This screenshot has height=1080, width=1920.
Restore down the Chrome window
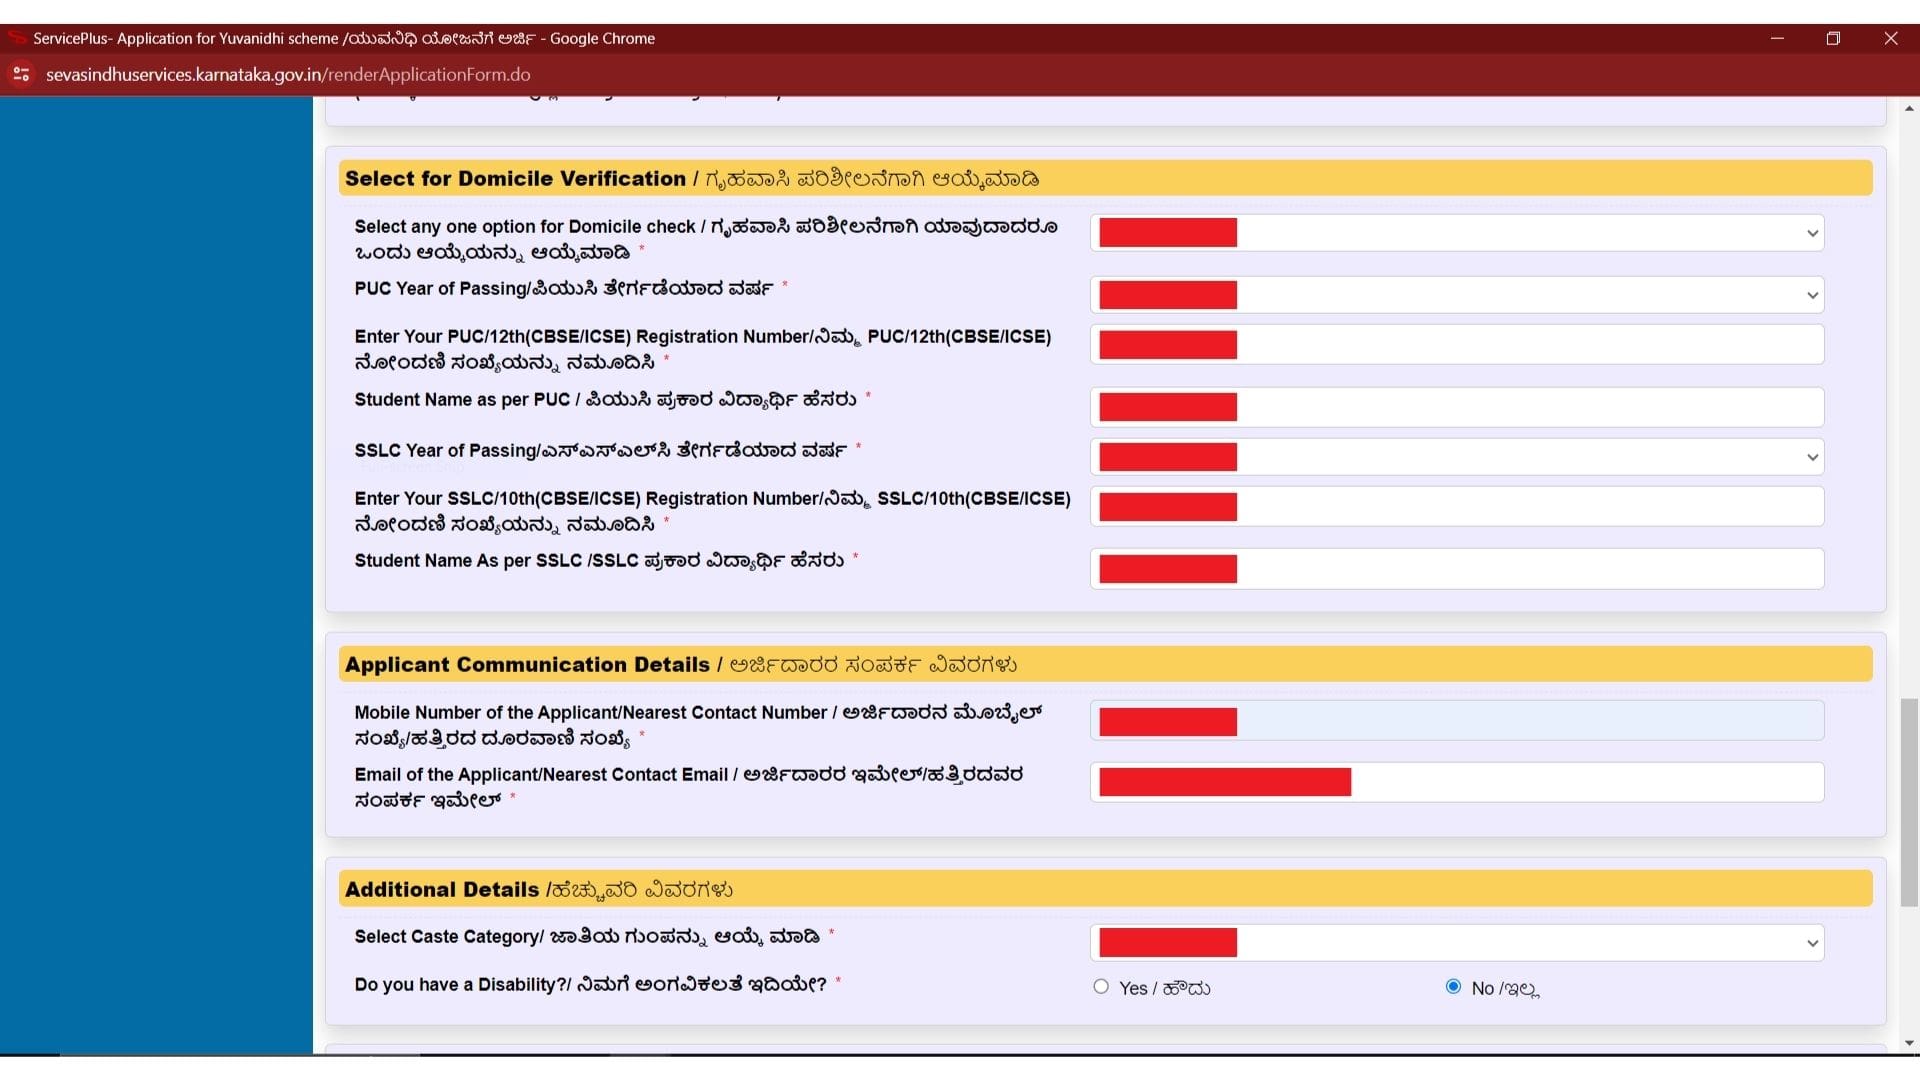click(1833, 38)
